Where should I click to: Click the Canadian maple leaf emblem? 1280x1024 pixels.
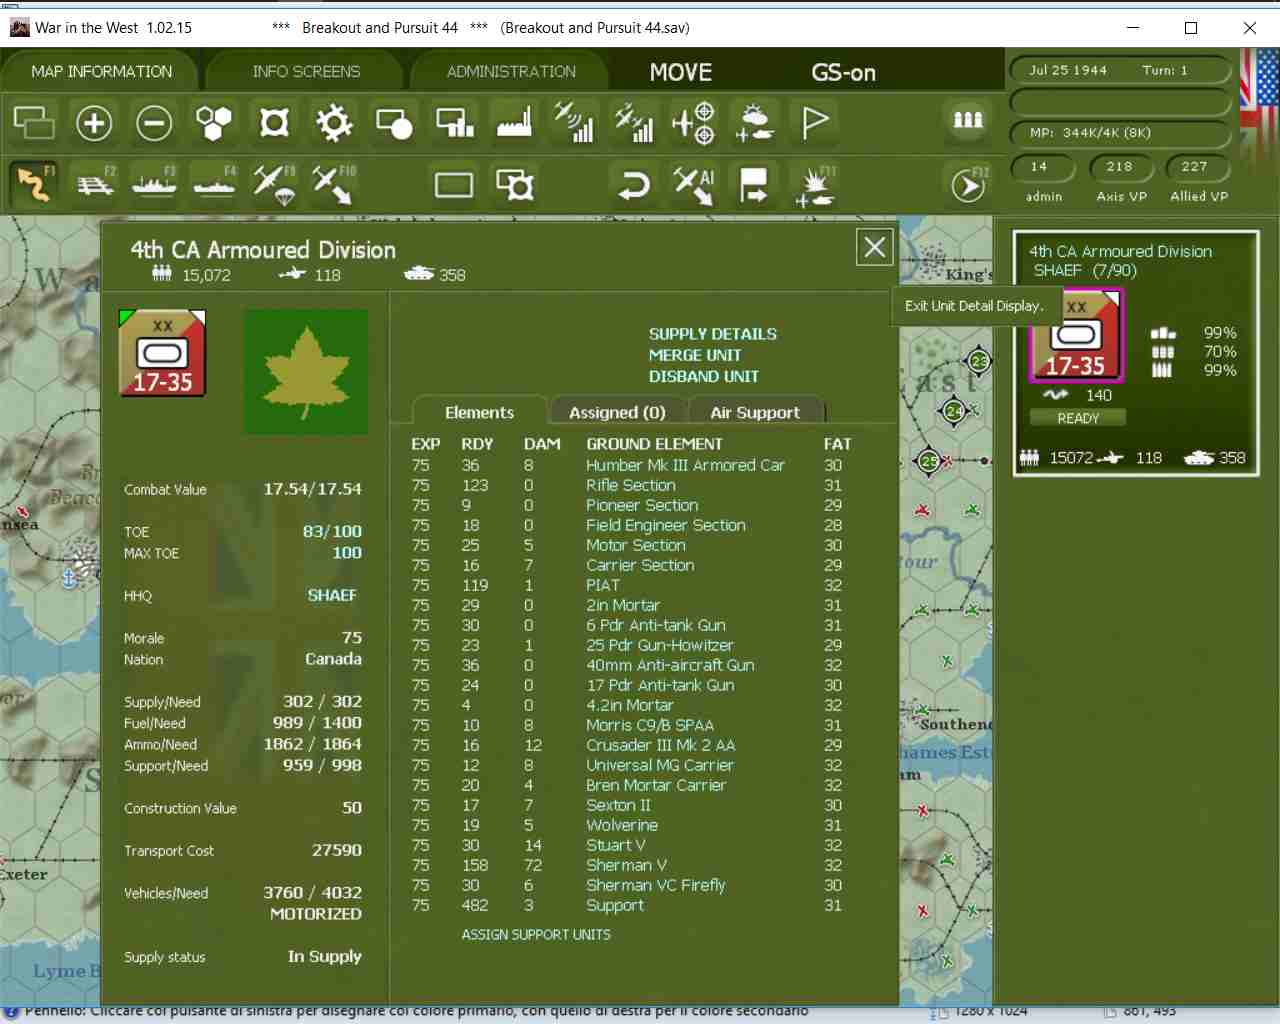click(x=306, y=371)
